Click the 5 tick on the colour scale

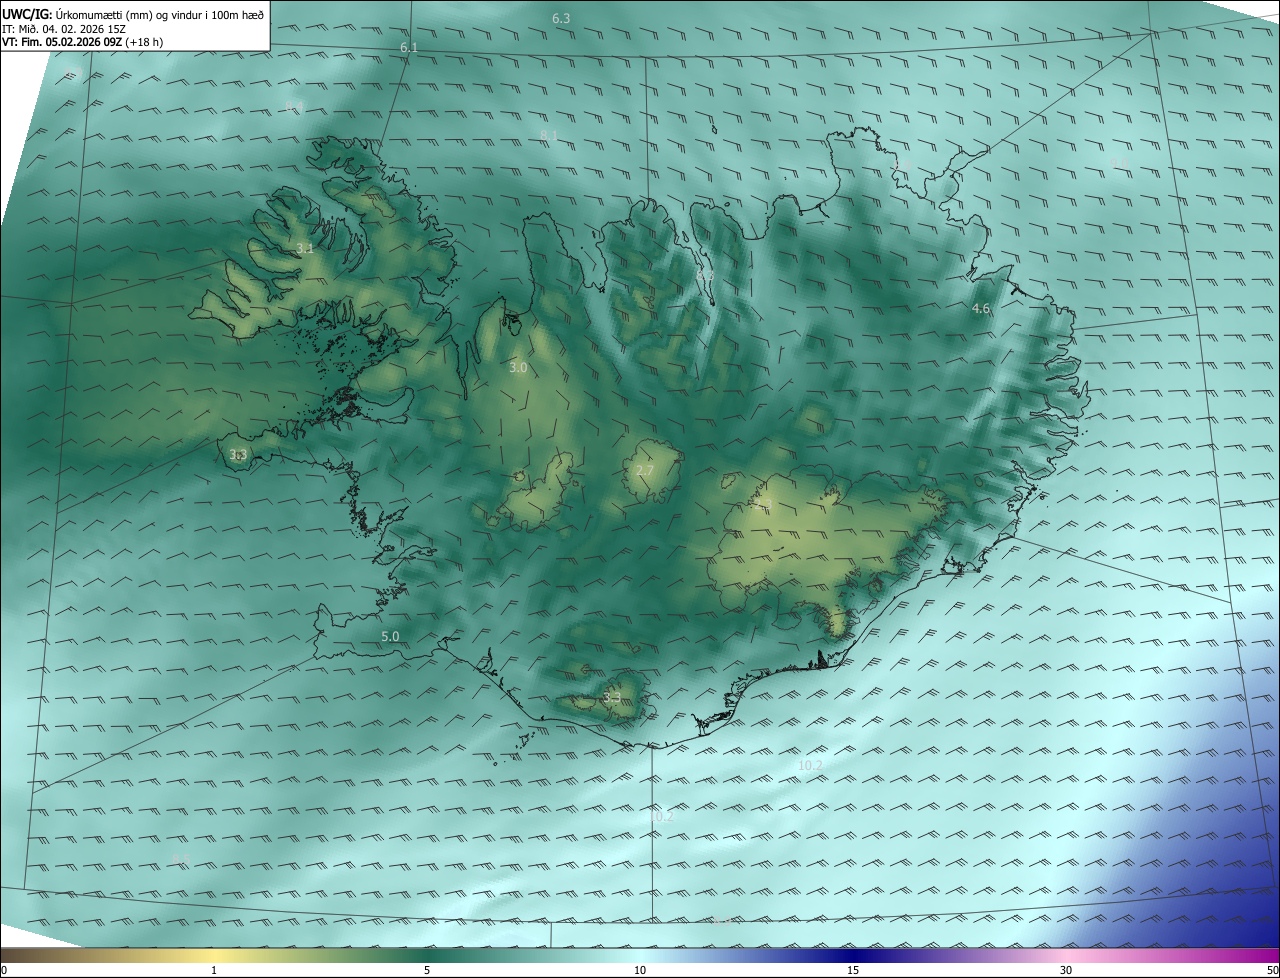point(427,970)
